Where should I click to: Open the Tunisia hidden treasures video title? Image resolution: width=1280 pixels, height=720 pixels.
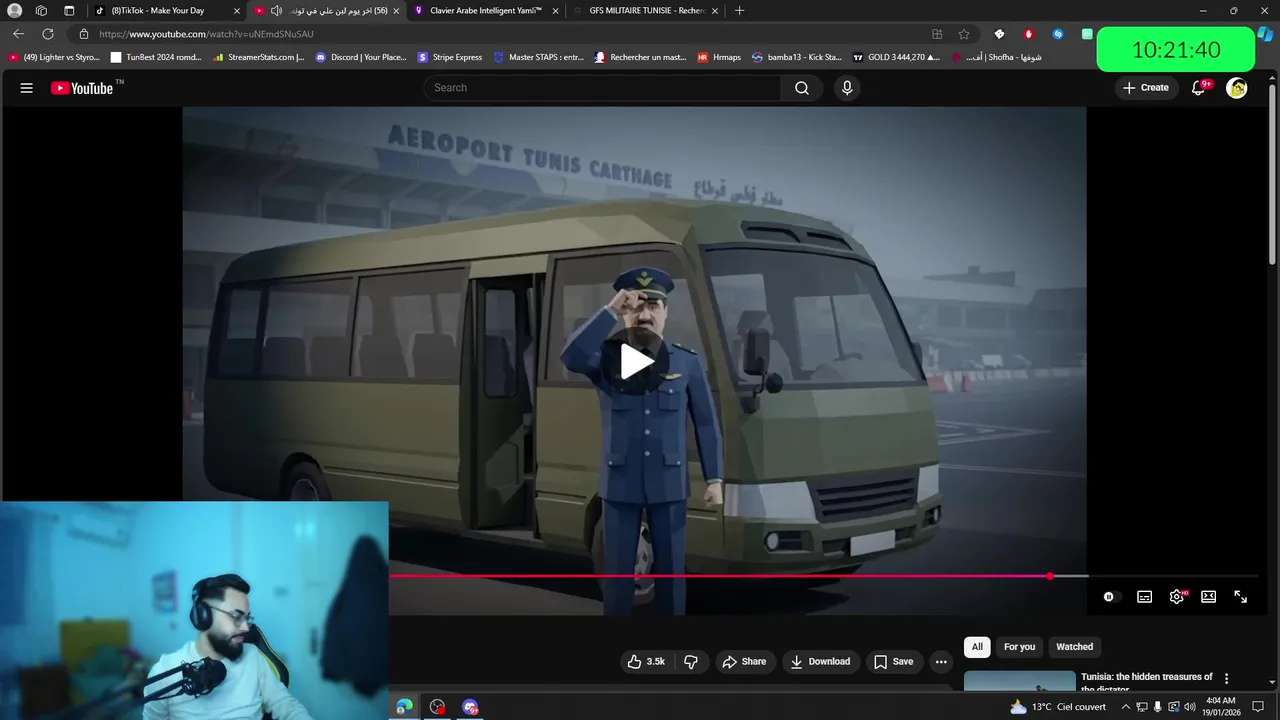coord(1147,683)
